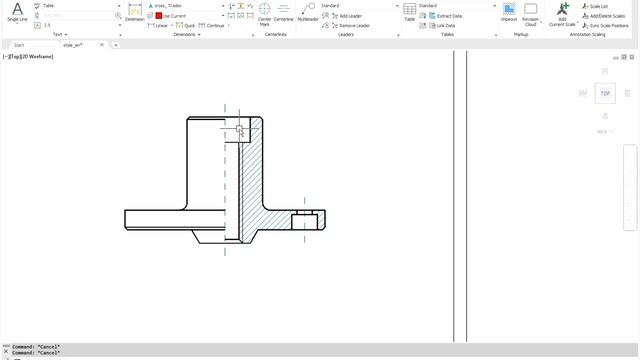The image size is (640, 360).
Task: Open the Table text style dropdown
Action: [119, 6]
